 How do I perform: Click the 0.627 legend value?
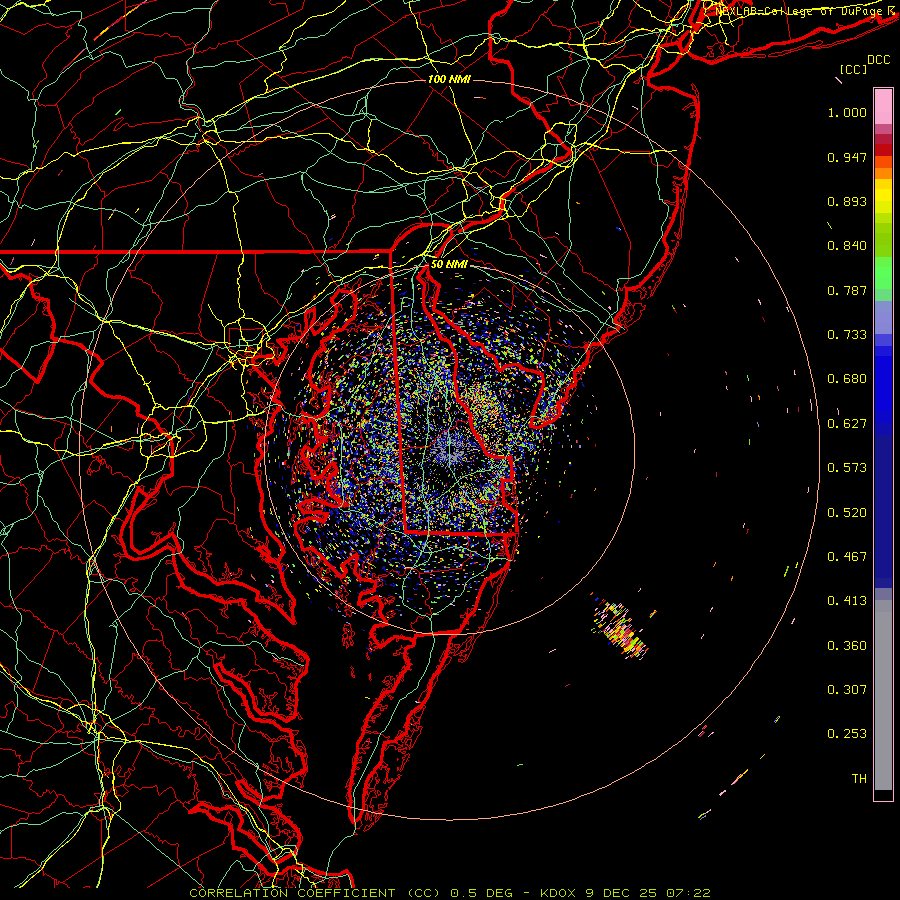click(847, 424)
